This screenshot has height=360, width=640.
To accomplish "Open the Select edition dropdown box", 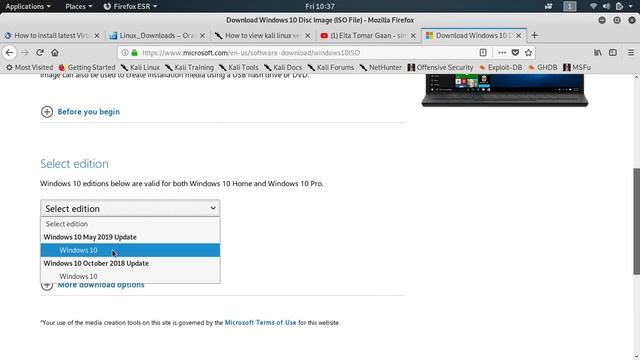I will point(130,209).
